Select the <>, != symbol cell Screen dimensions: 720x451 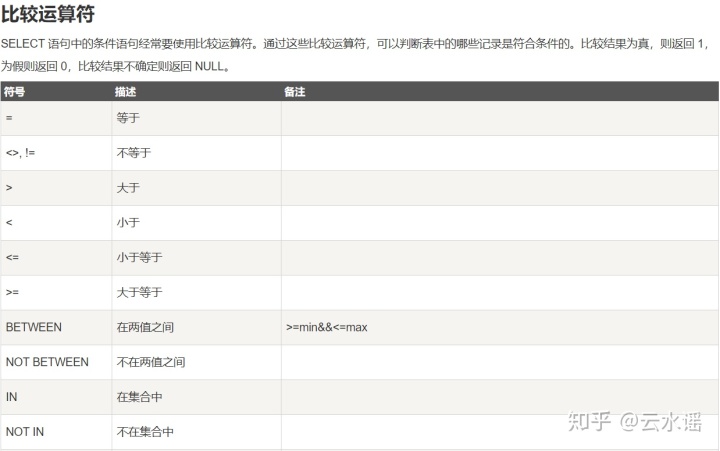tap(56, 153)
